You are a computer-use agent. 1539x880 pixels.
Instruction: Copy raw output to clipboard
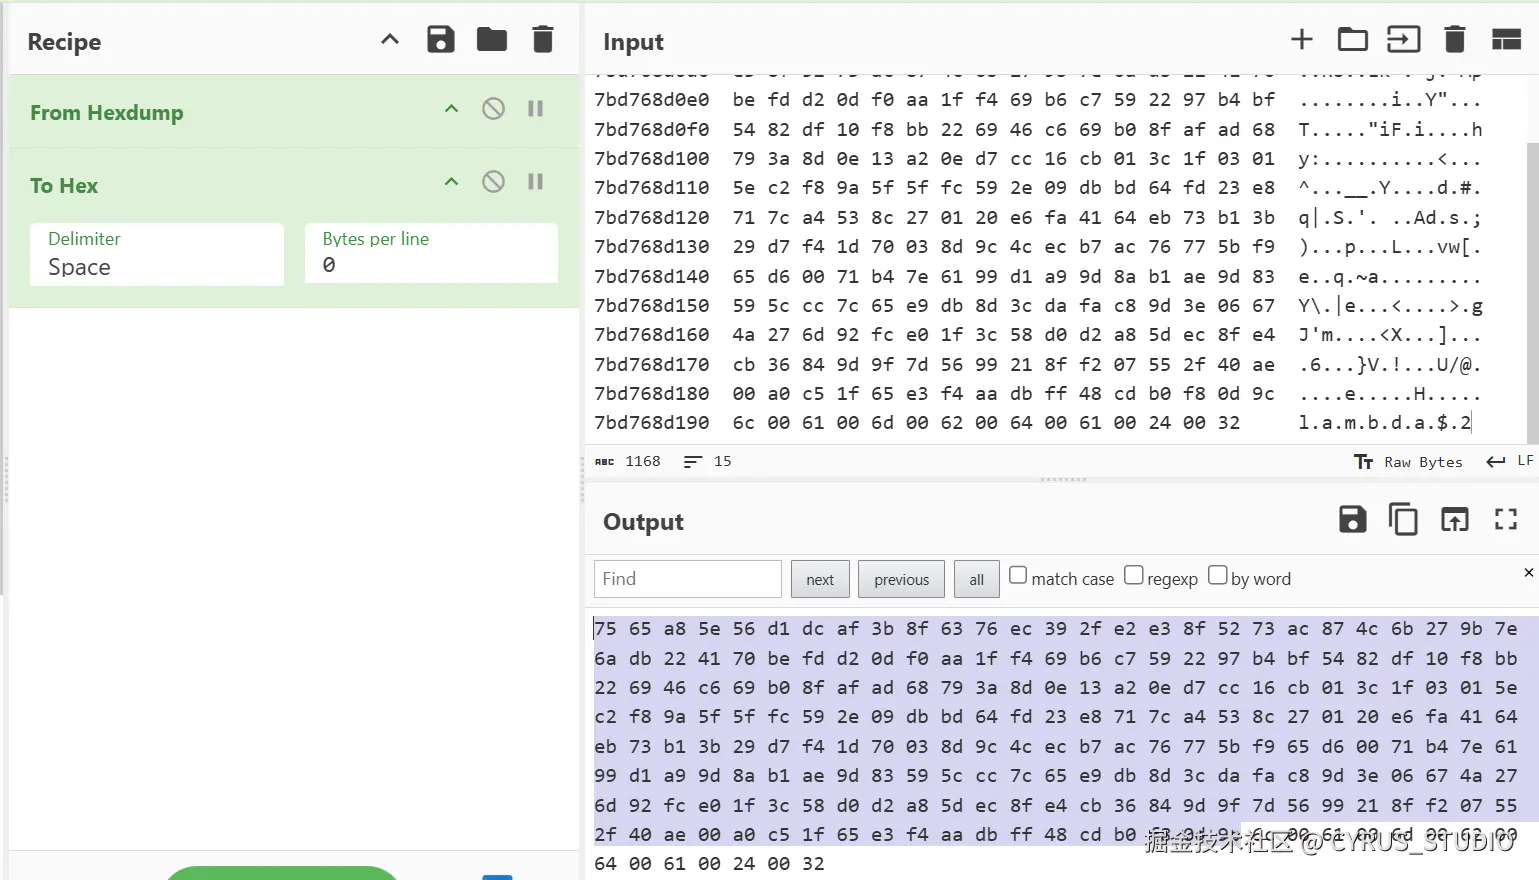(1403, 520)
